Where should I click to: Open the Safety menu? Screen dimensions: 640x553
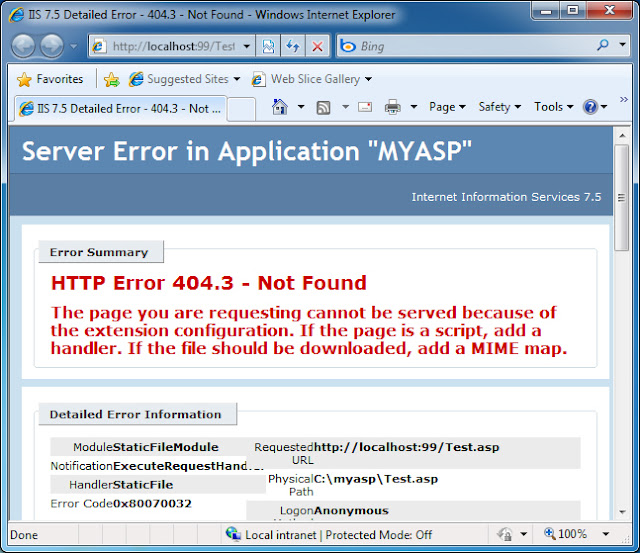(500, 107)
